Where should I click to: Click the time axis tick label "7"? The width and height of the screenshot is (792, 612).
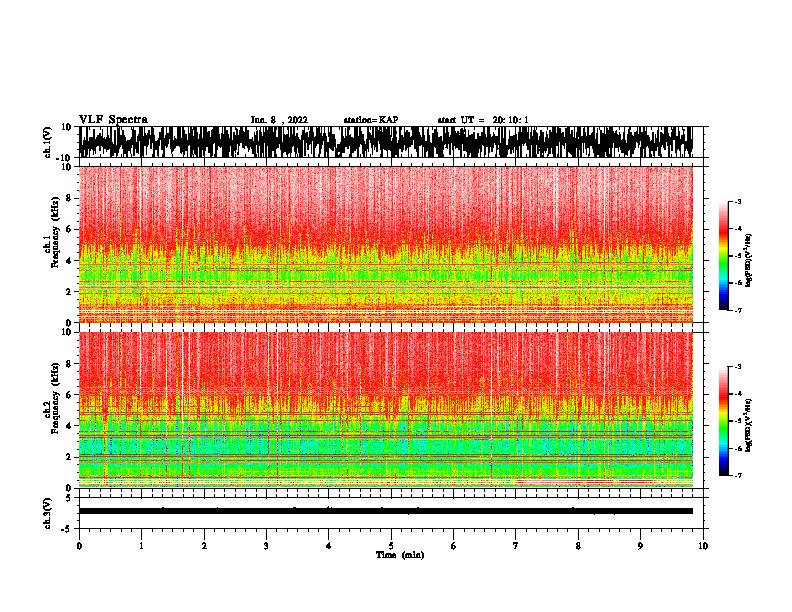(516, 546)
